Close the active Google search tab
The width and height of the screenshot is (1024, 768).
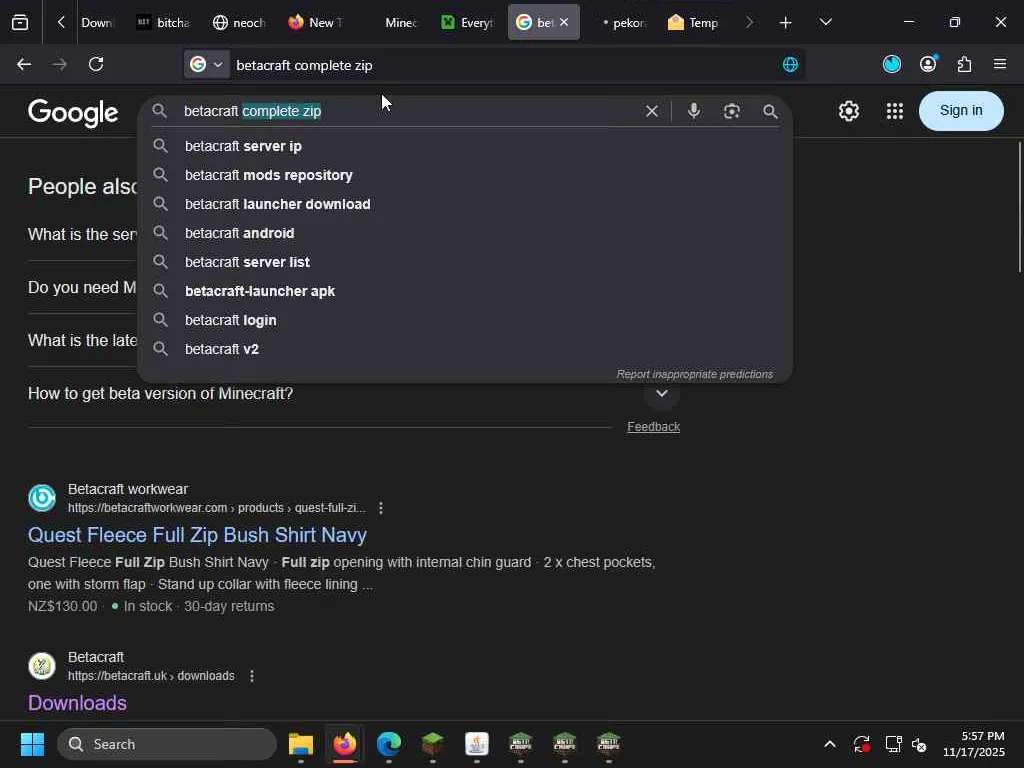[x=564, y=22]
